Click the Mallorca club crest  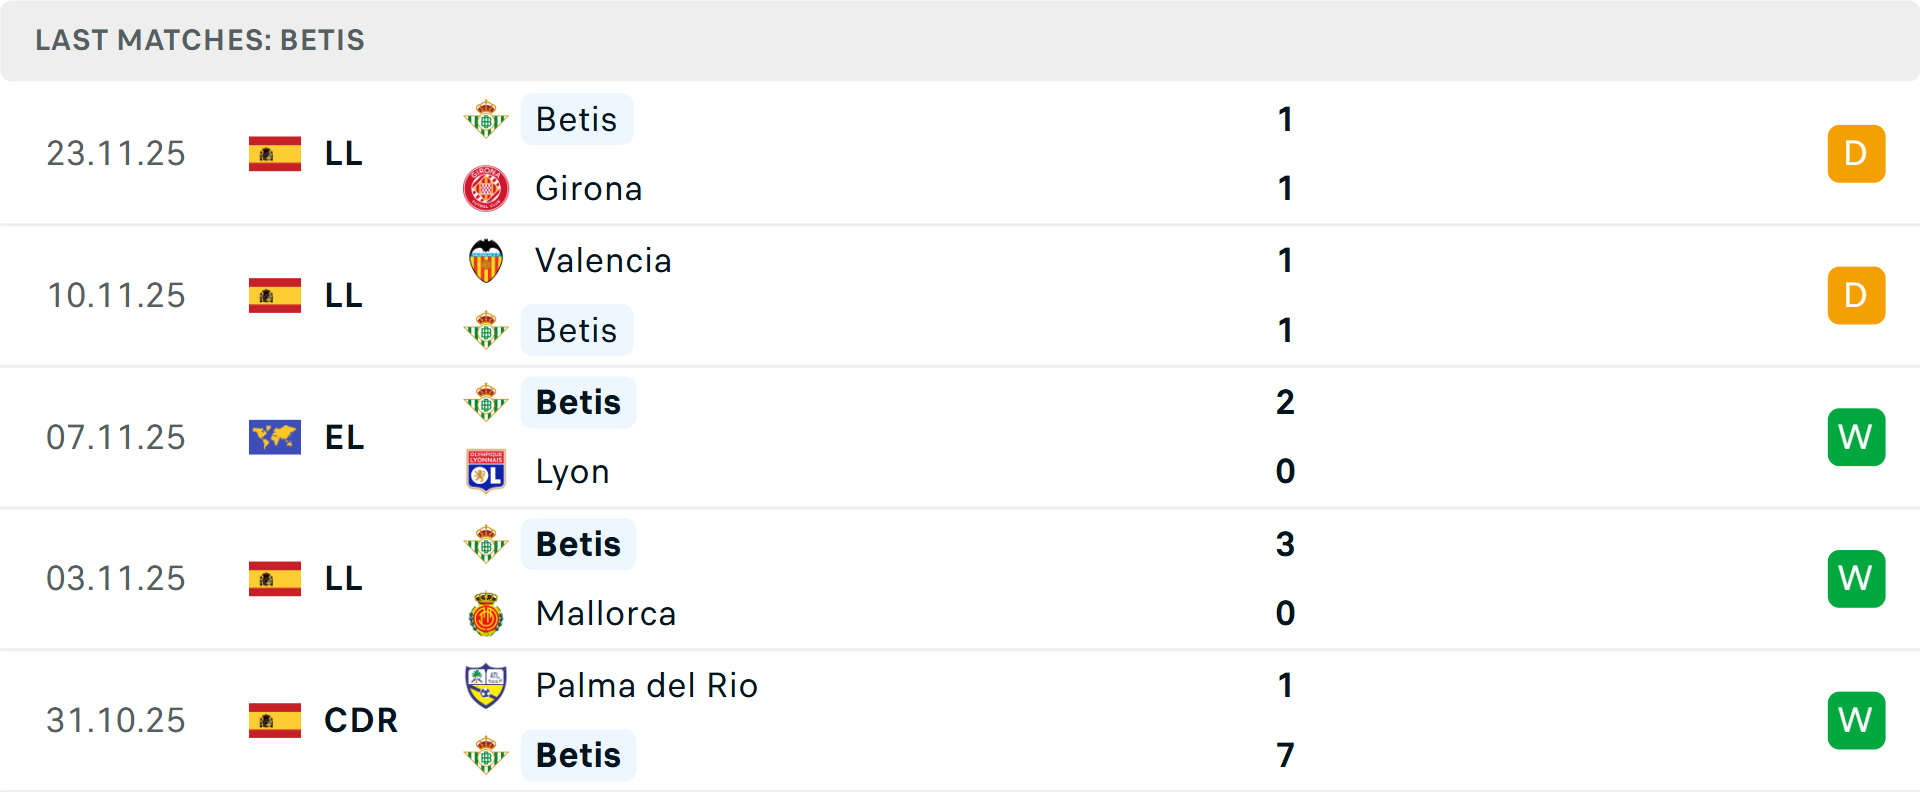point(486,613)
